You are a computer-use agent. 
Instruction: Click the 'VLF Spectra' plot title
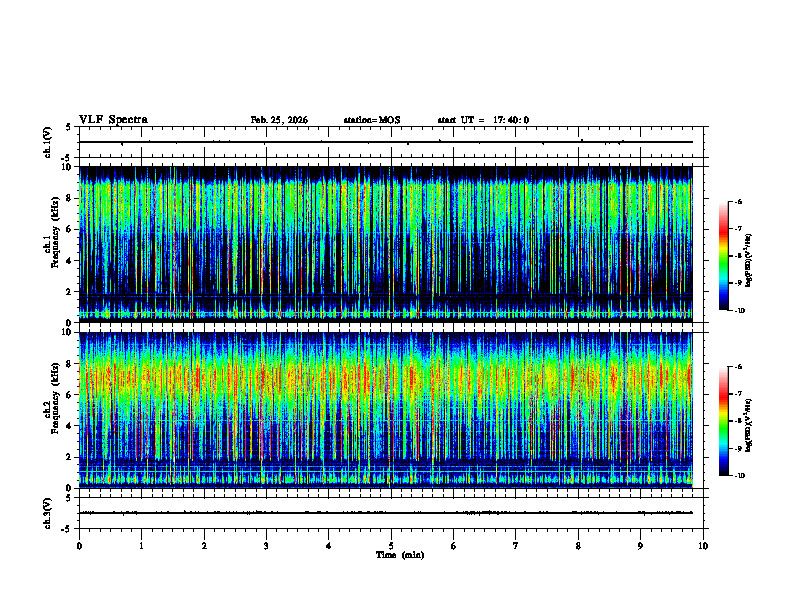click(113, 120)
